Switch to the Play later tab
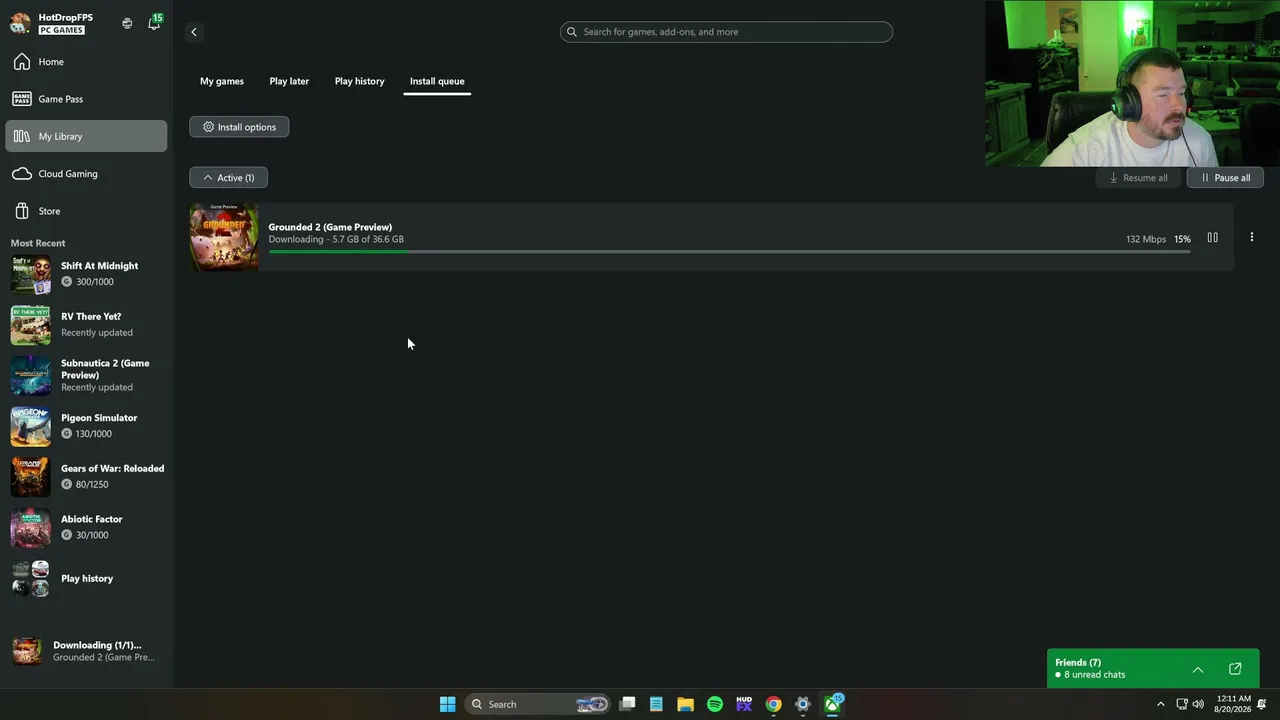1280x720 pixels. 289,81
